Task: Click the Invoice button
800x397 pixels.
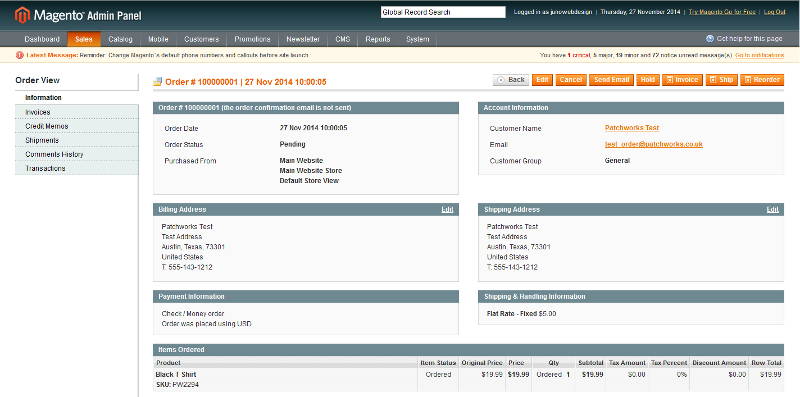Action: coord(682,80)
